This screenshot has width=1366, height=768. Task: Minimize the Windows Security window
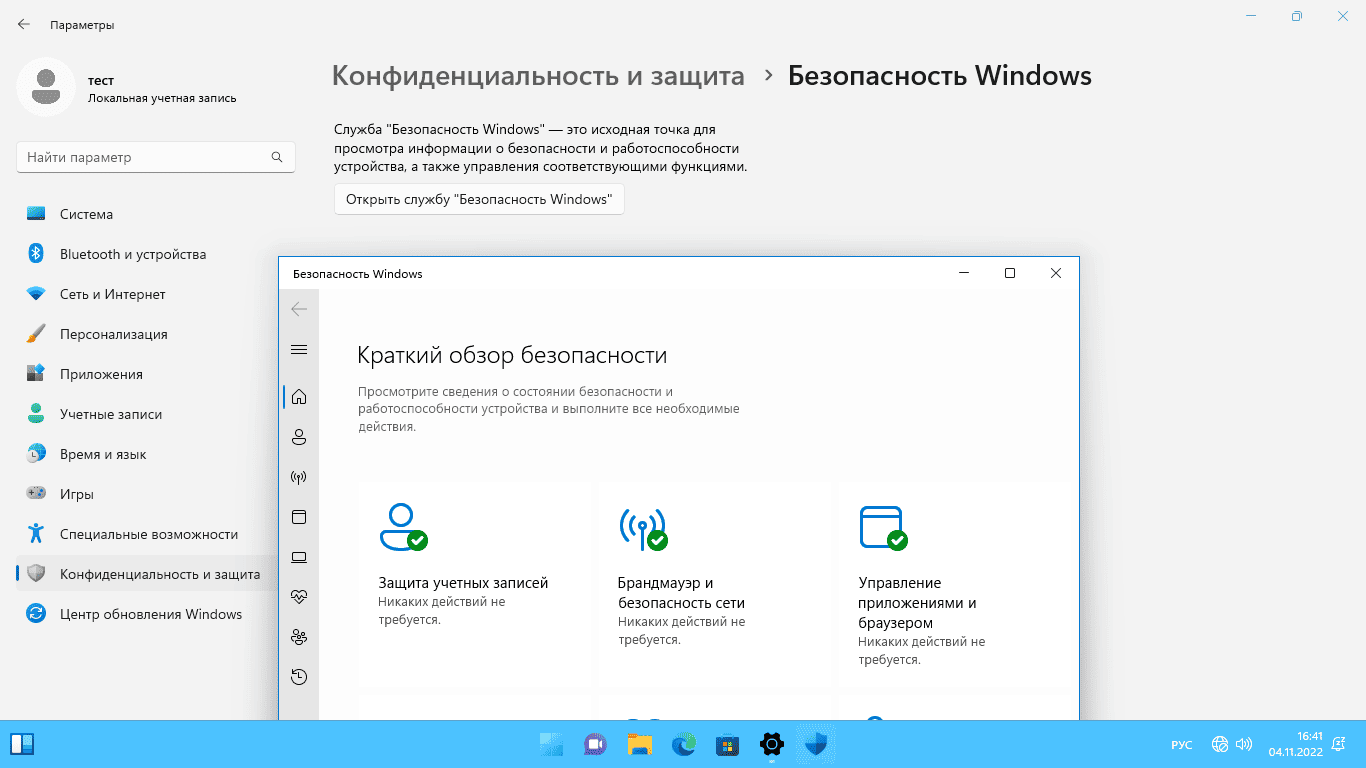pos(964,273)
